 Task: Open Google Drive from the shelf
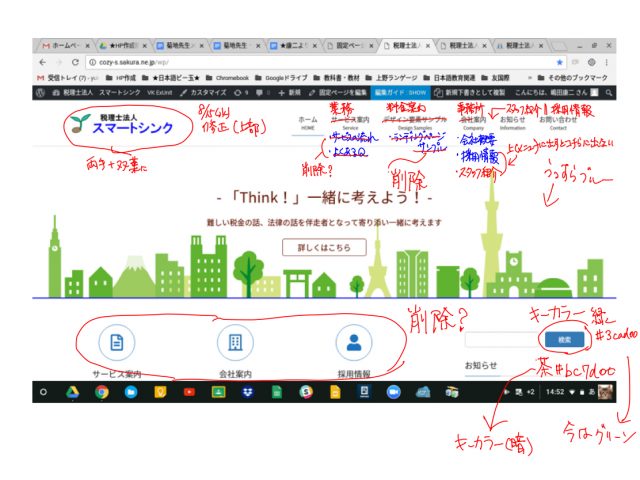coord(73,392)
